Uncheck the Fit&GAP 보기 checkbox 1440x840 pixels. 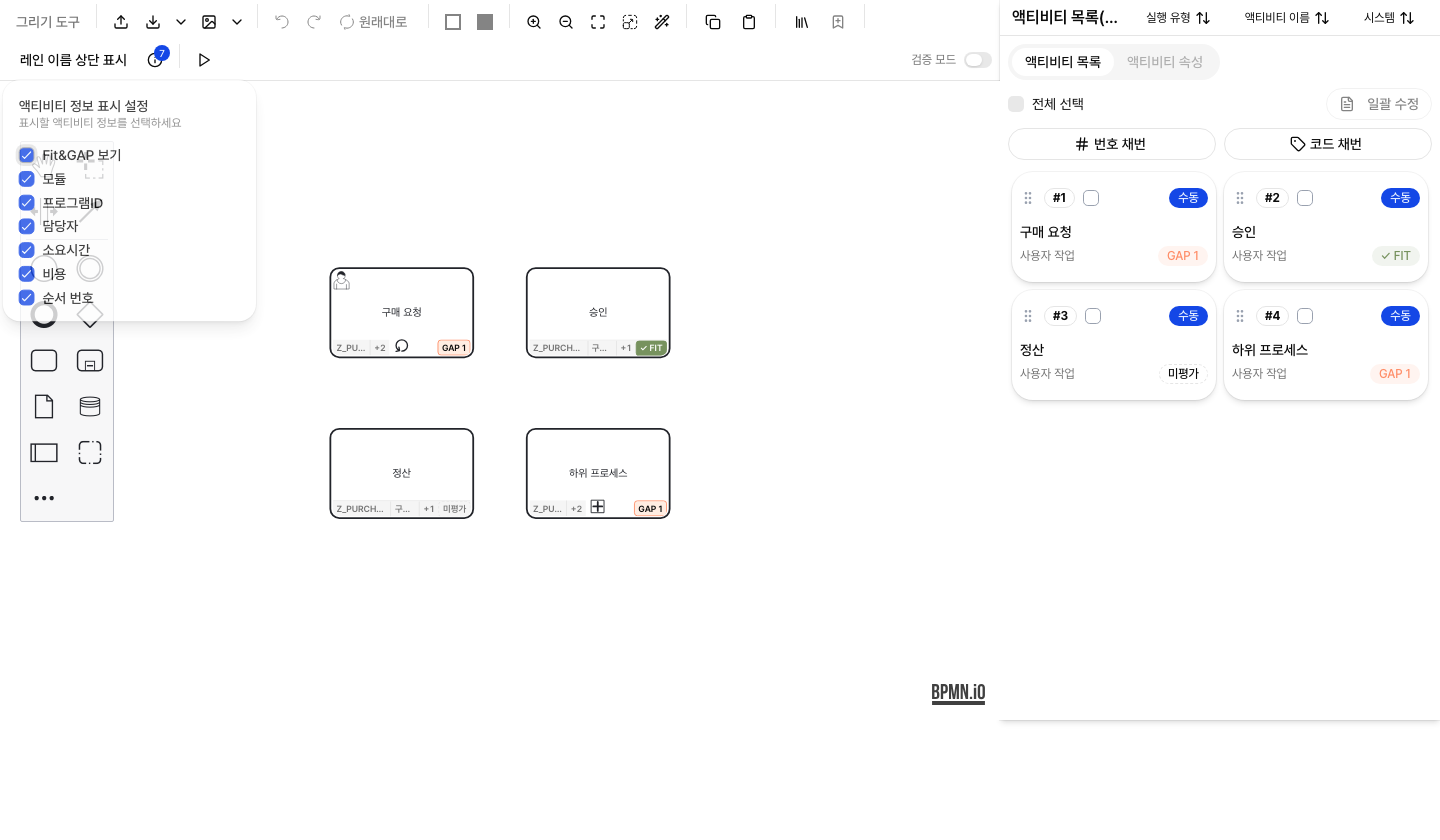[27, 155]
